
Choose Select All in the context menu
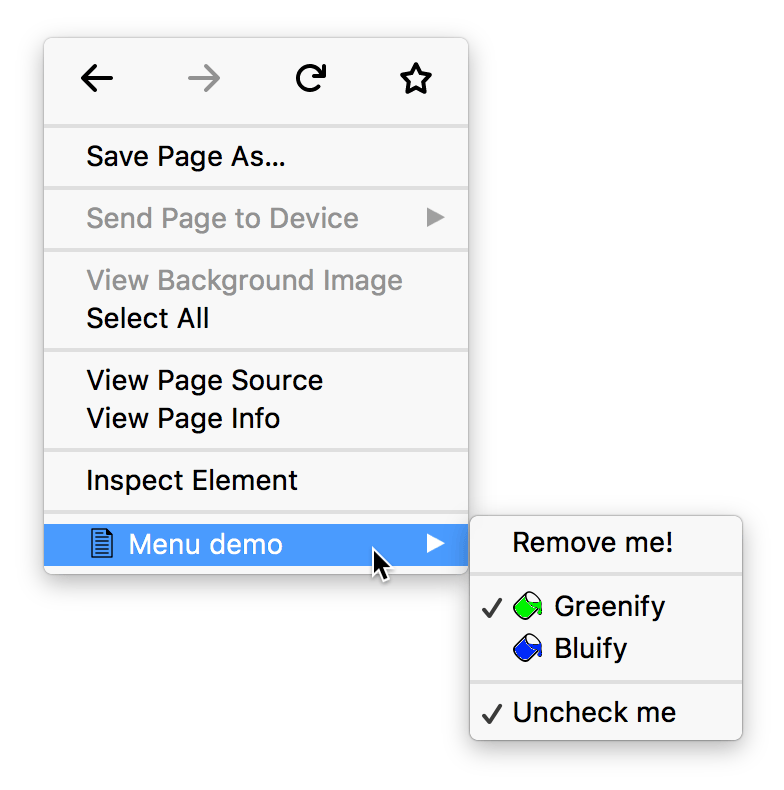tap(148, 318)
